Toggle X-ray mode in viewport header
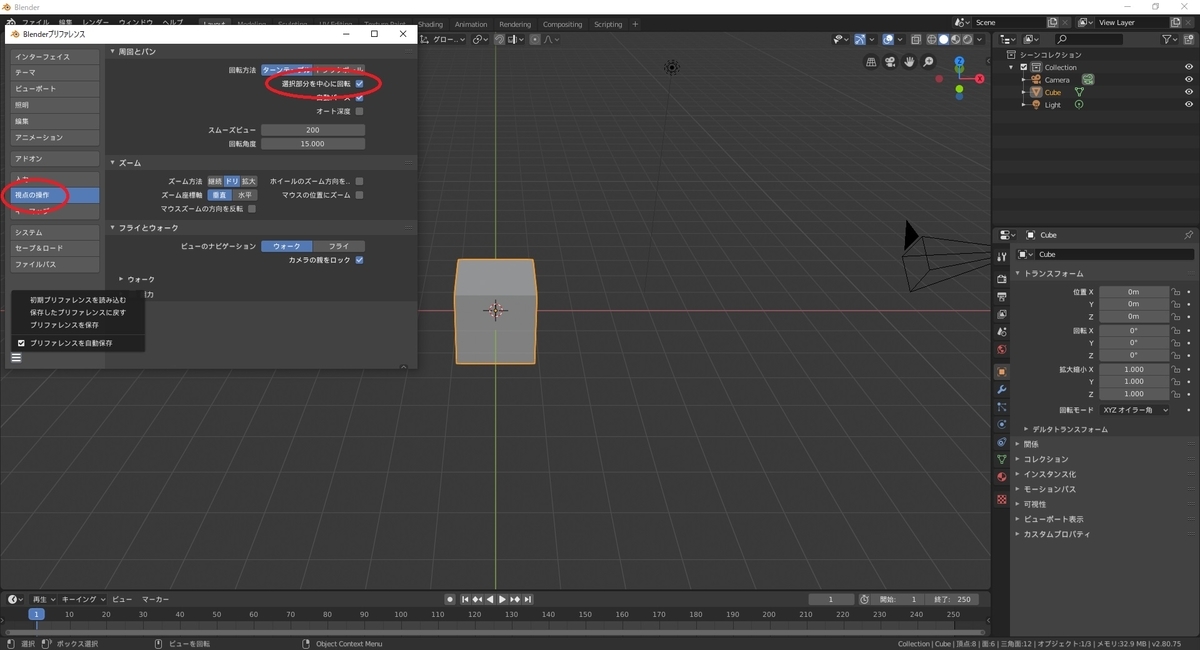1200x650 pixels. point(914,39)
